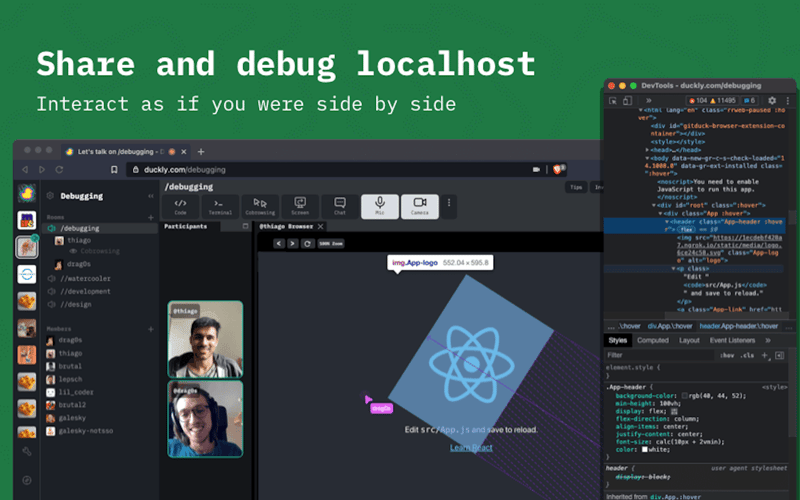800x500 pixels.
Task: Reload the shared browser page
Action: [x=307, y=243]
